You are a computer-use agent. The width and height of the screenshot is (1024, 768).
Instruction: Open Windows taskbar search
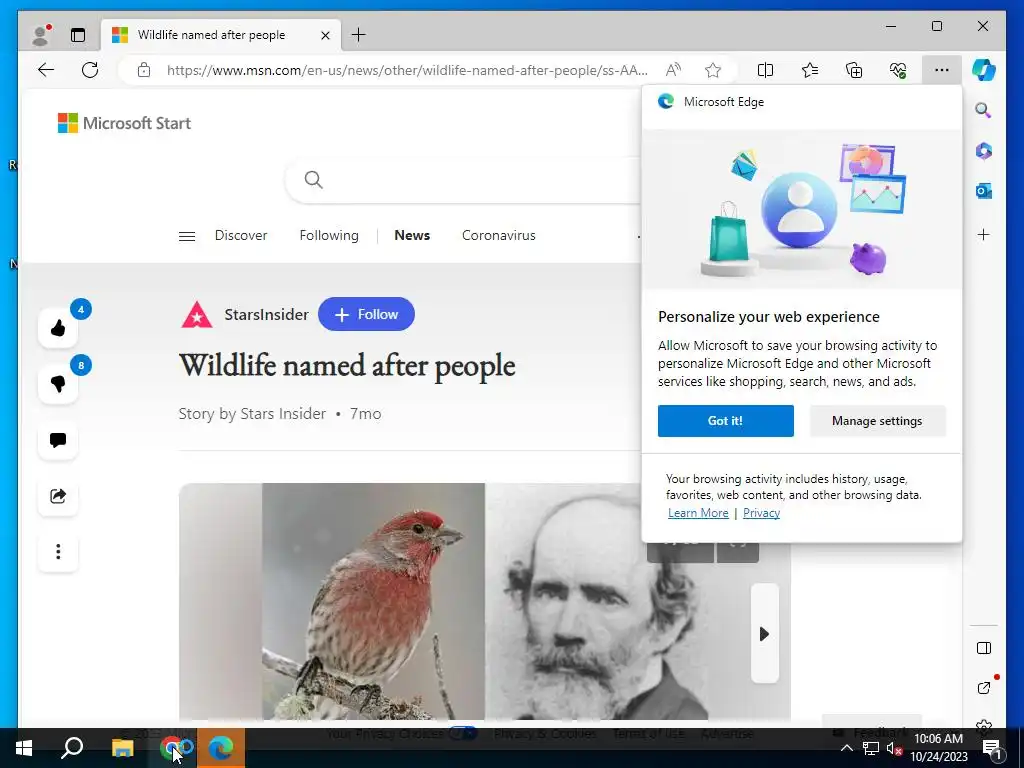[72, 748]
